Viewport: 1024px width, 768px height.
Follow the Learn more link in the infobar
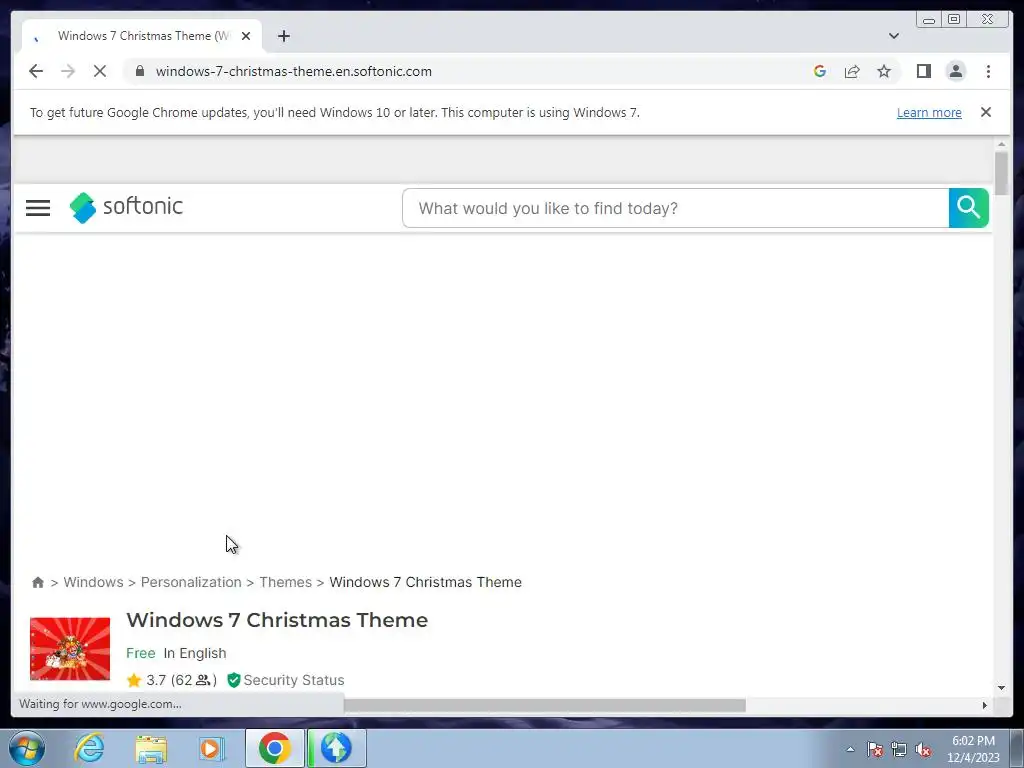coord(929,112)
